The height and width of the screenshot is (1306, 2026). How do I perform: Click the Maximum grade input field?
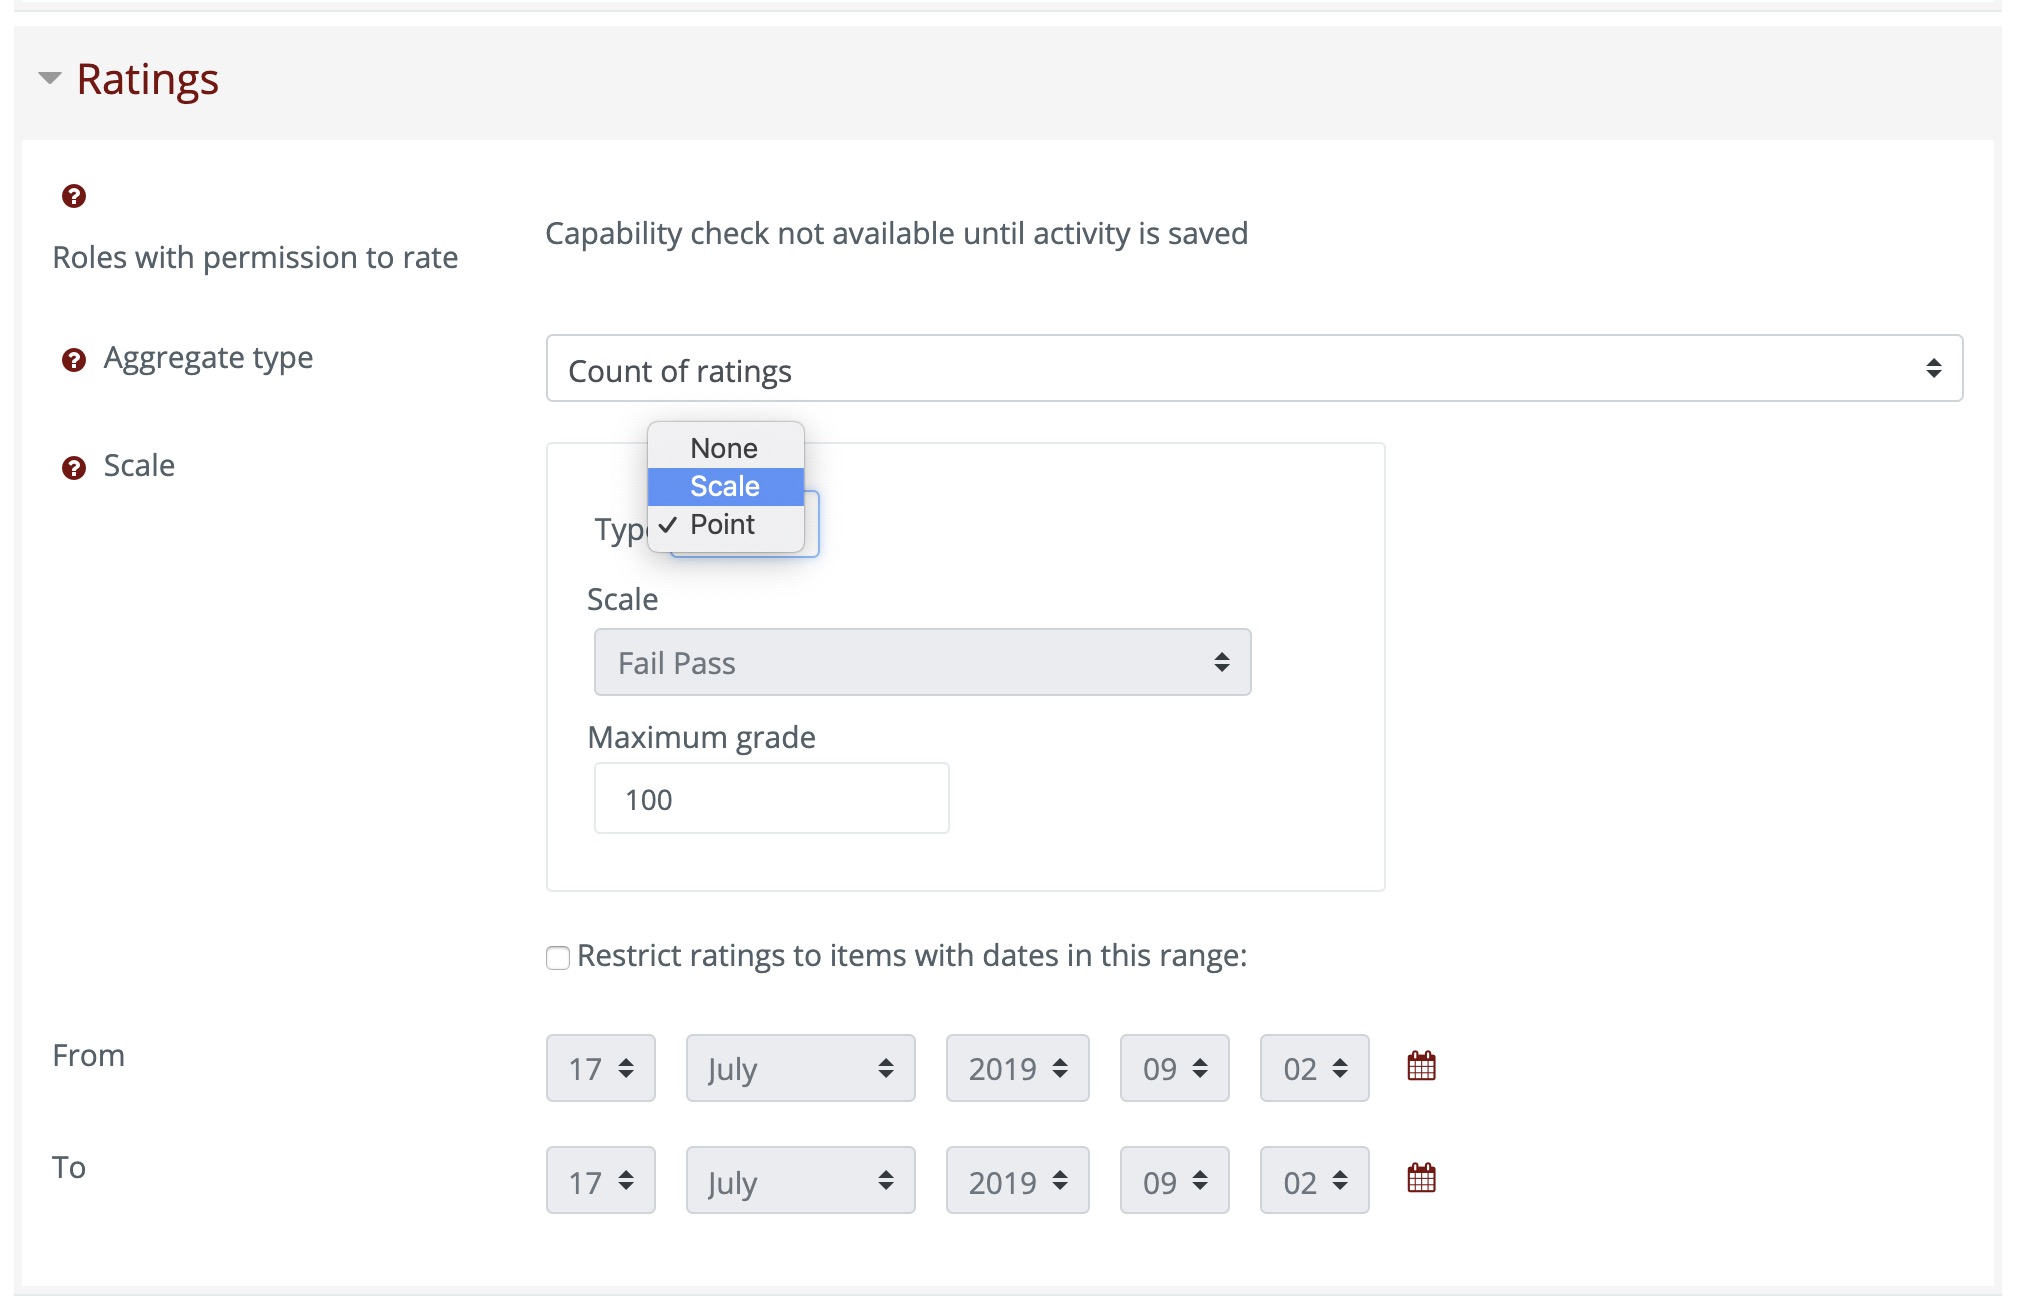pyautogui.click(x=770, y=798)
